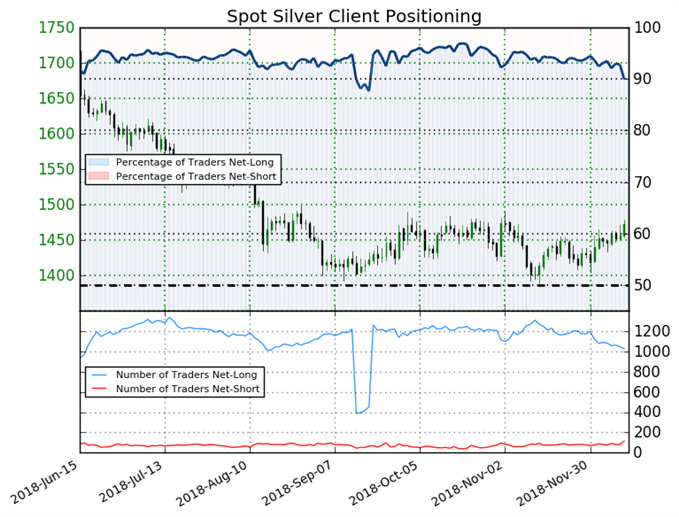Click the 1650 price axis label
Screen dimensions: 679x517
[x=57, y=99]
